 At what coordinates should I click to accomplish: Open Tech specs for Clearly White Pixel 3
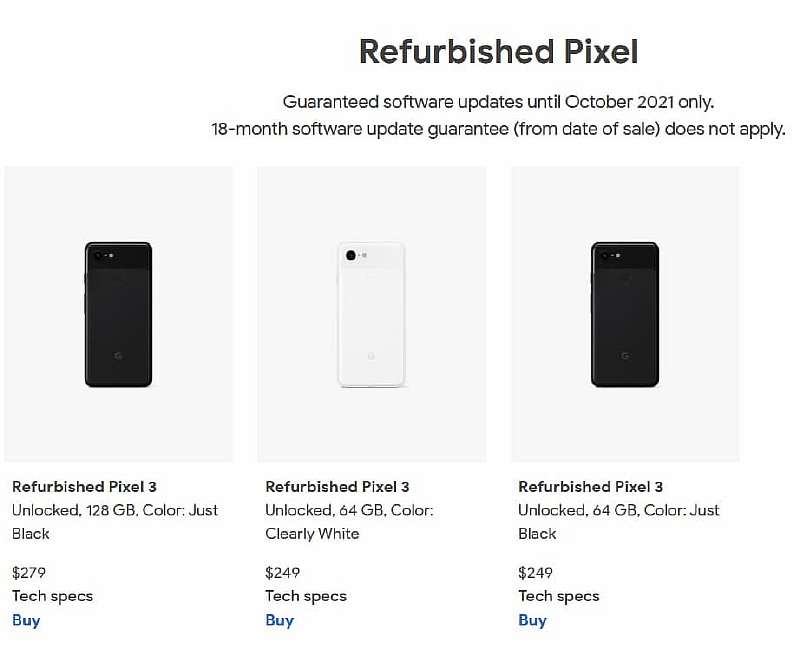[x=305, y=596]
